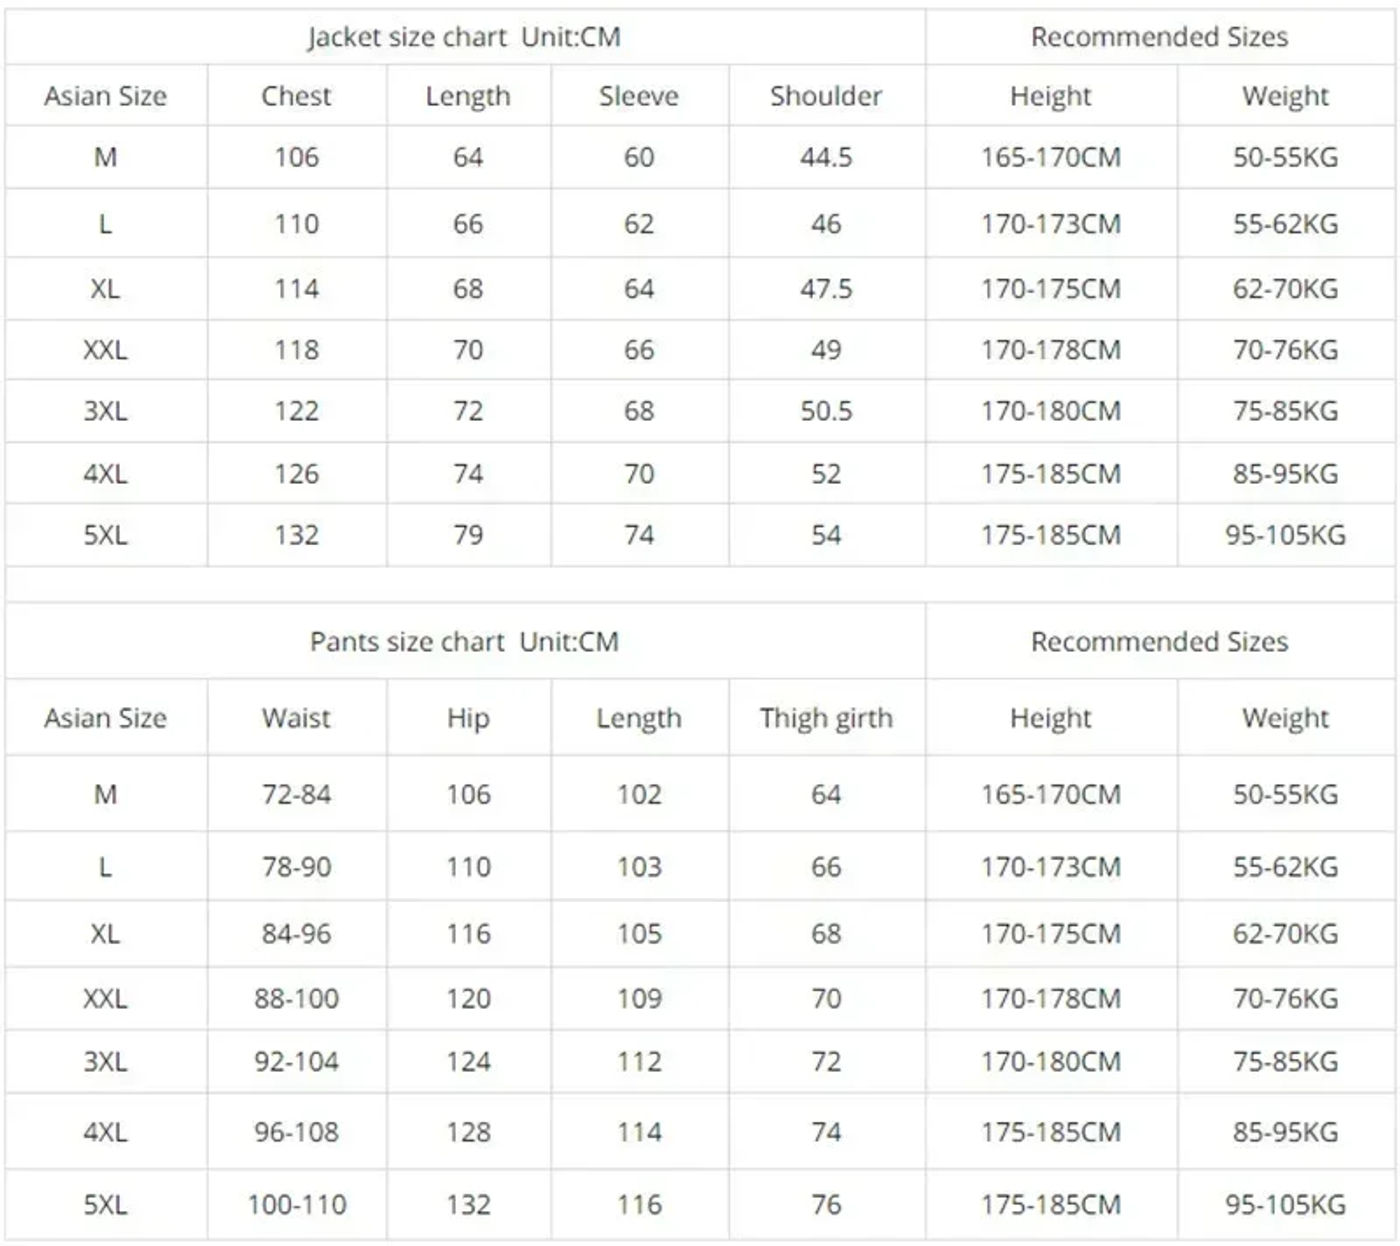The height and width of the screenshot is (1246, 1400).
Task: Click the 95-105KG weight in jacket table
Action: point(1286,535)
